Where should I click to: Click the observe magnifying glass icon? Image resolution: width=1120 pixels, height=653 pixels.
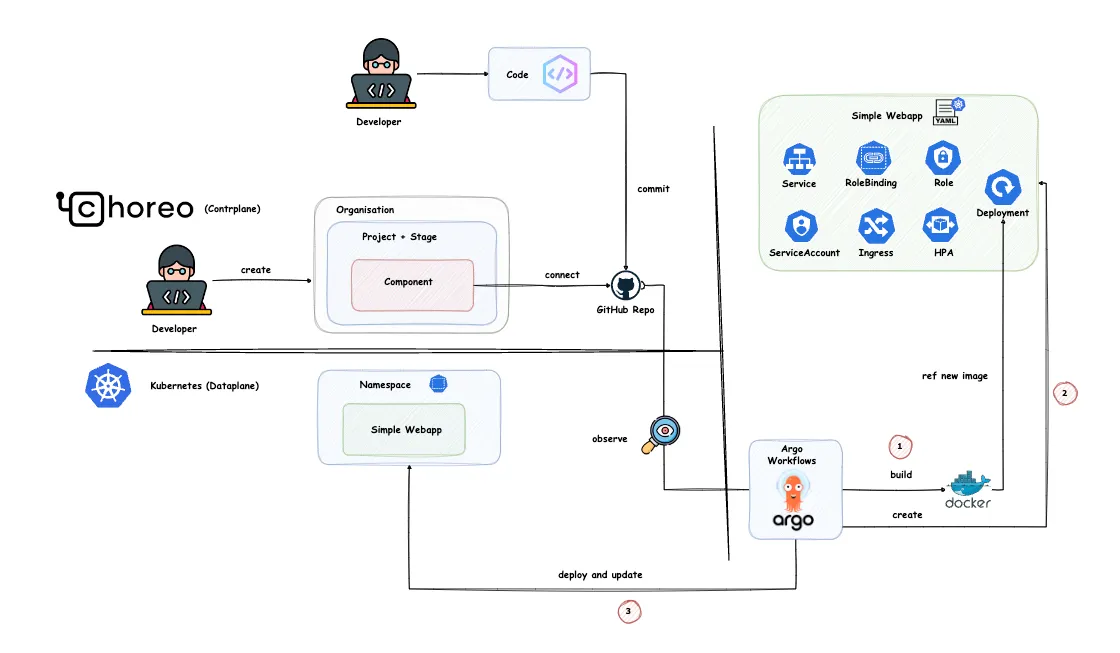(x=661, y=434)
